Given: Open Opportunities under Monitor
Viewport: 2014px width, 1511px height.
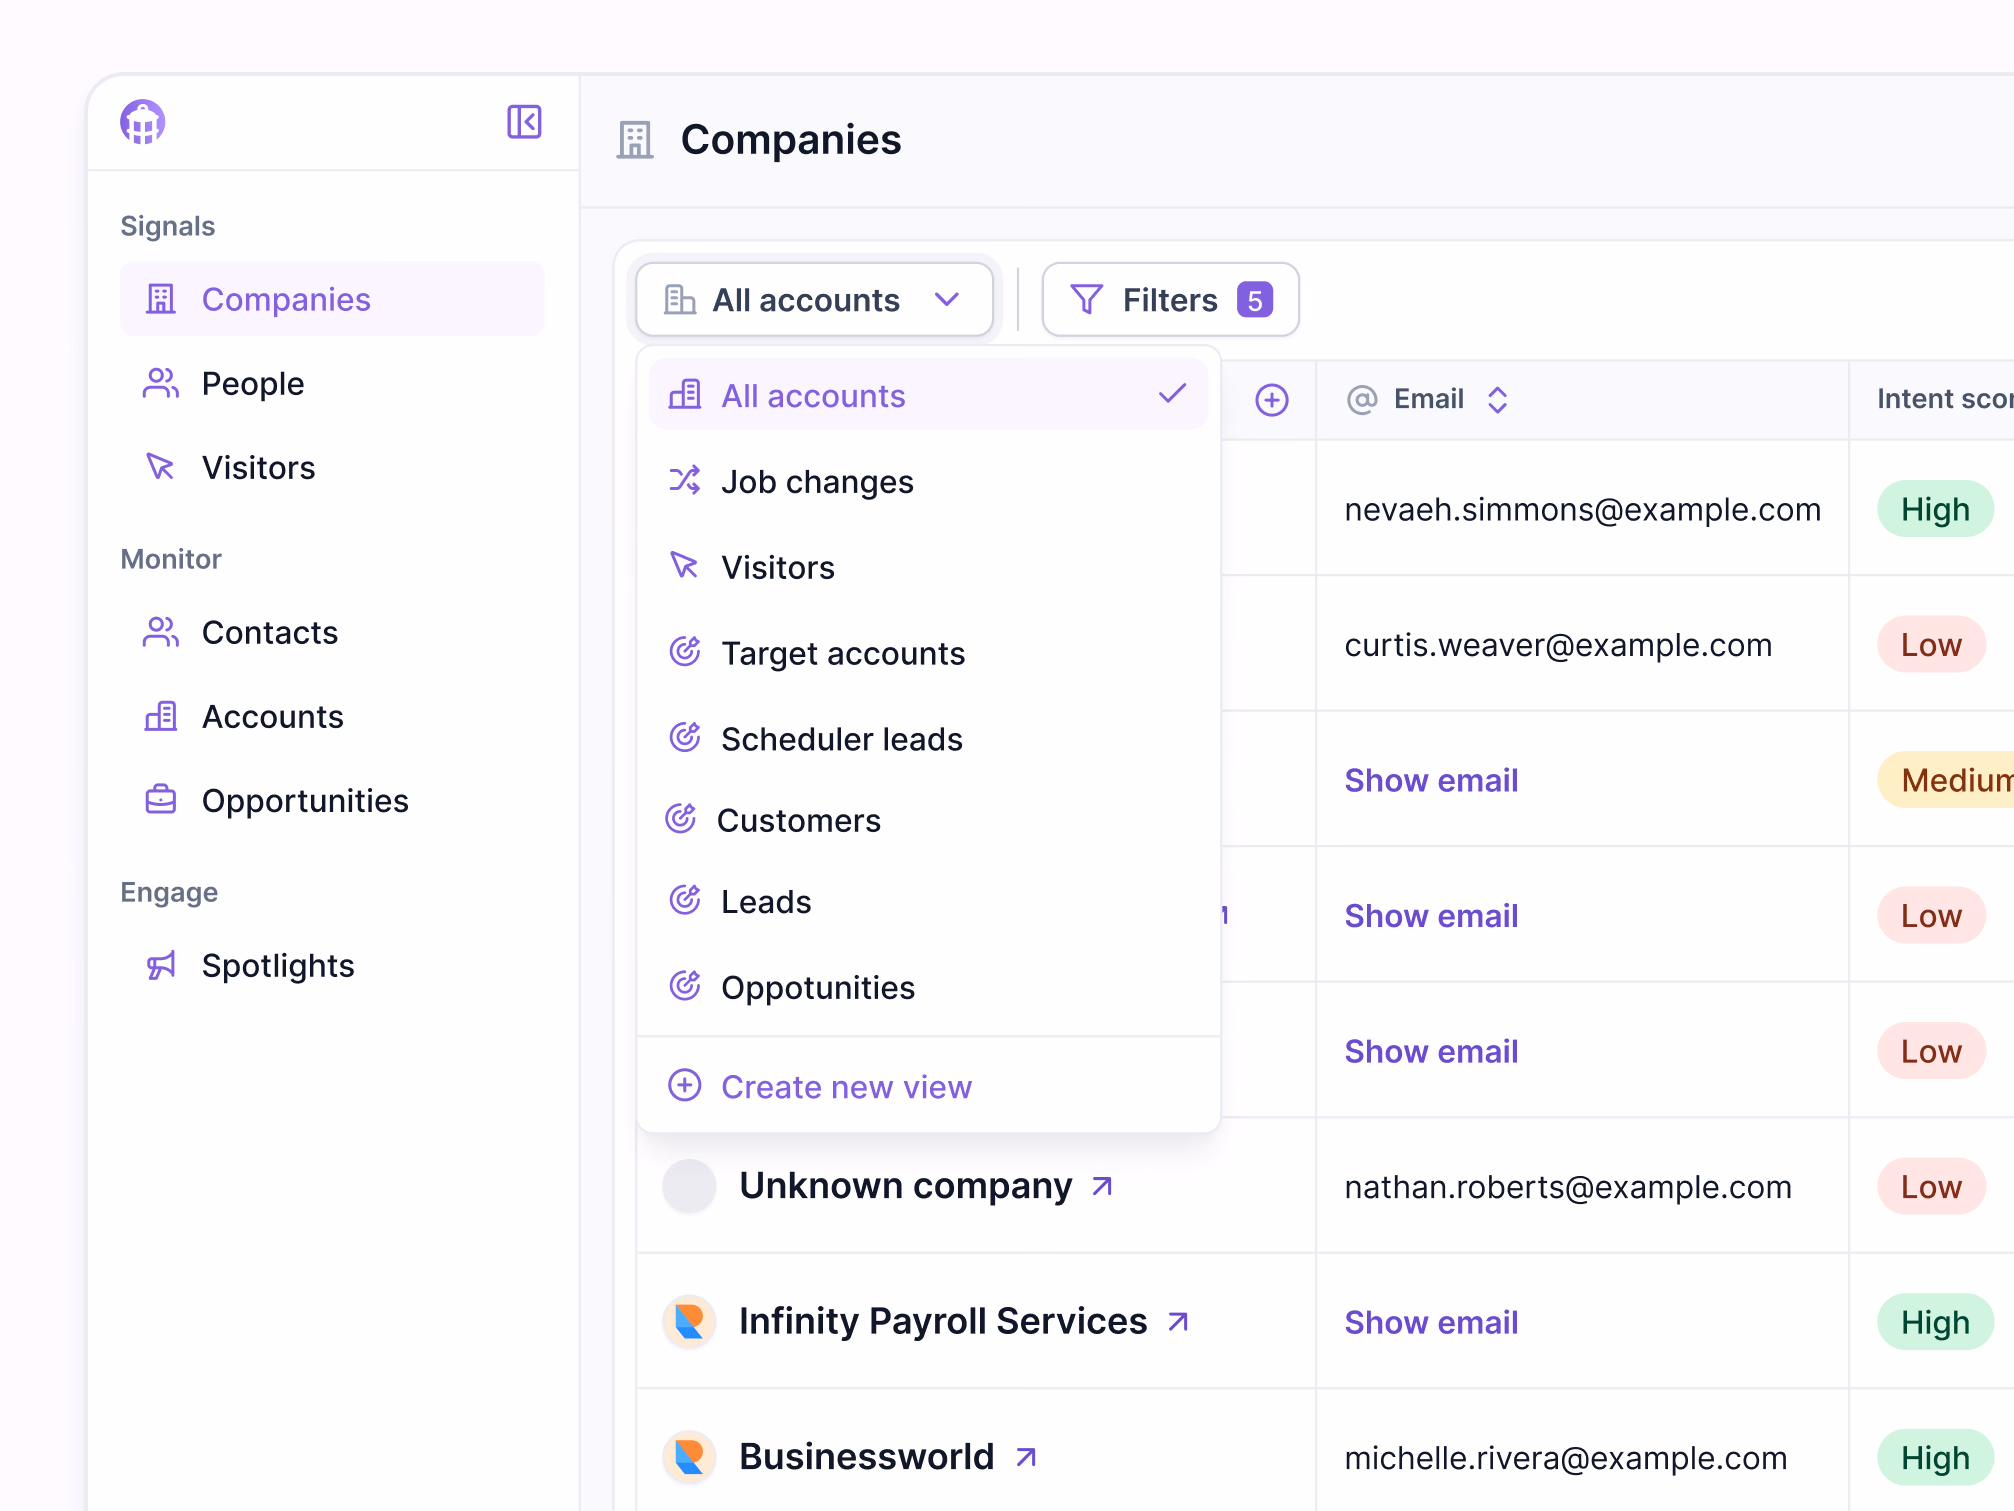Looking at the screenshot, I should coord(332,800).
